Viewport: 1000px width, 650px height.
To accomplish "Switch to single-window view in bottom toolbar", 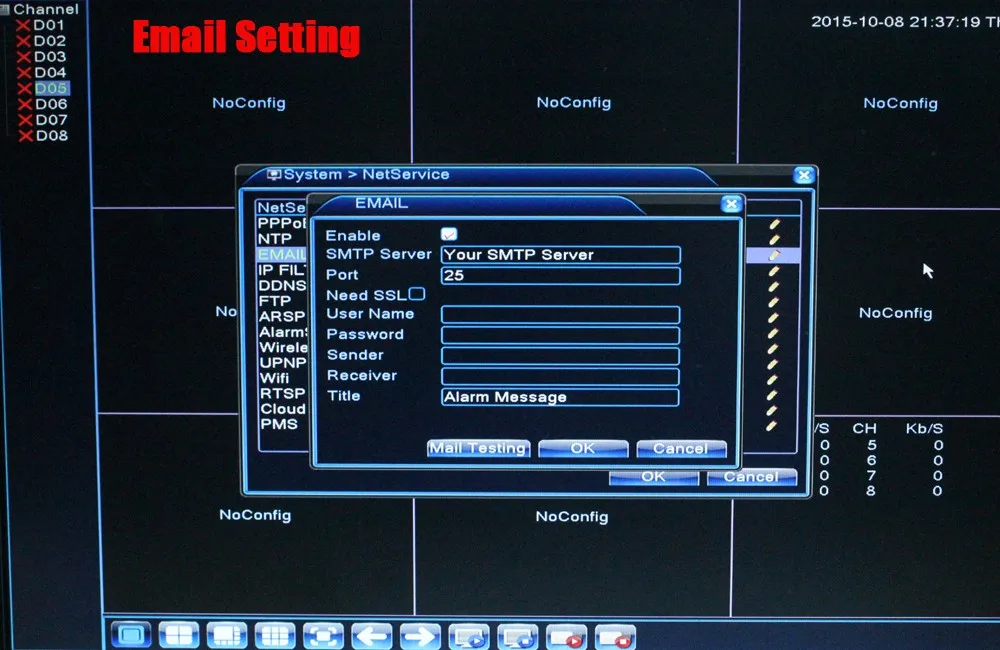I will [131, 635].
